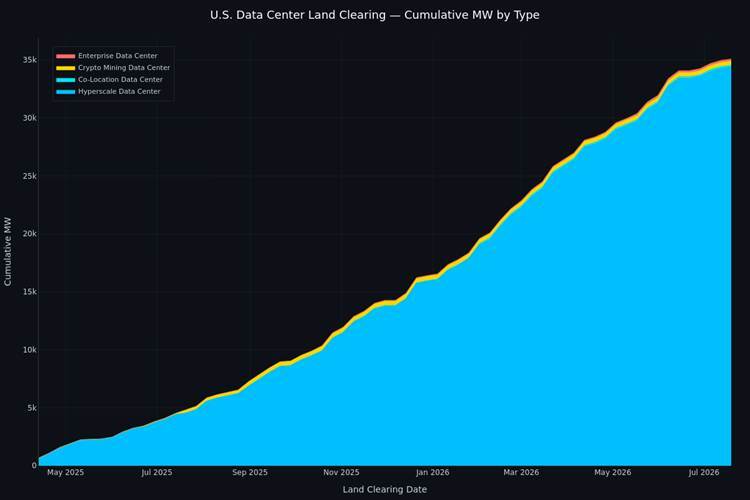Image resolution: width=750 pixels, height=500 pixels.
Task: Click the 'Jul 2025' x-axis tick label
Action: click(157, 473)
